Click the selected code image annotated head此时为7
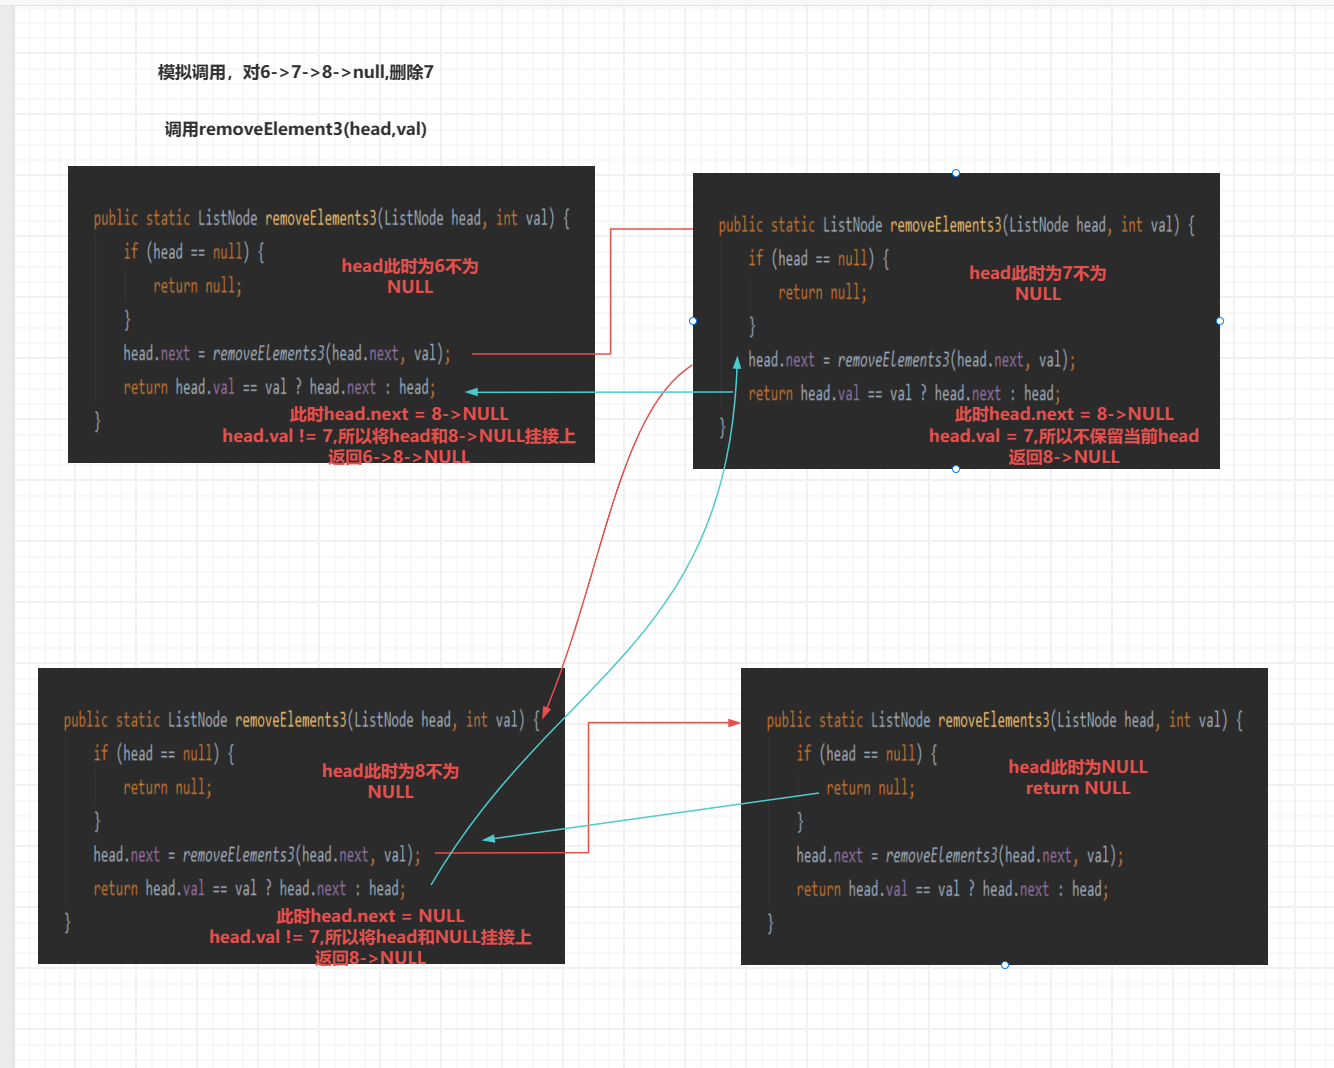 956,321
